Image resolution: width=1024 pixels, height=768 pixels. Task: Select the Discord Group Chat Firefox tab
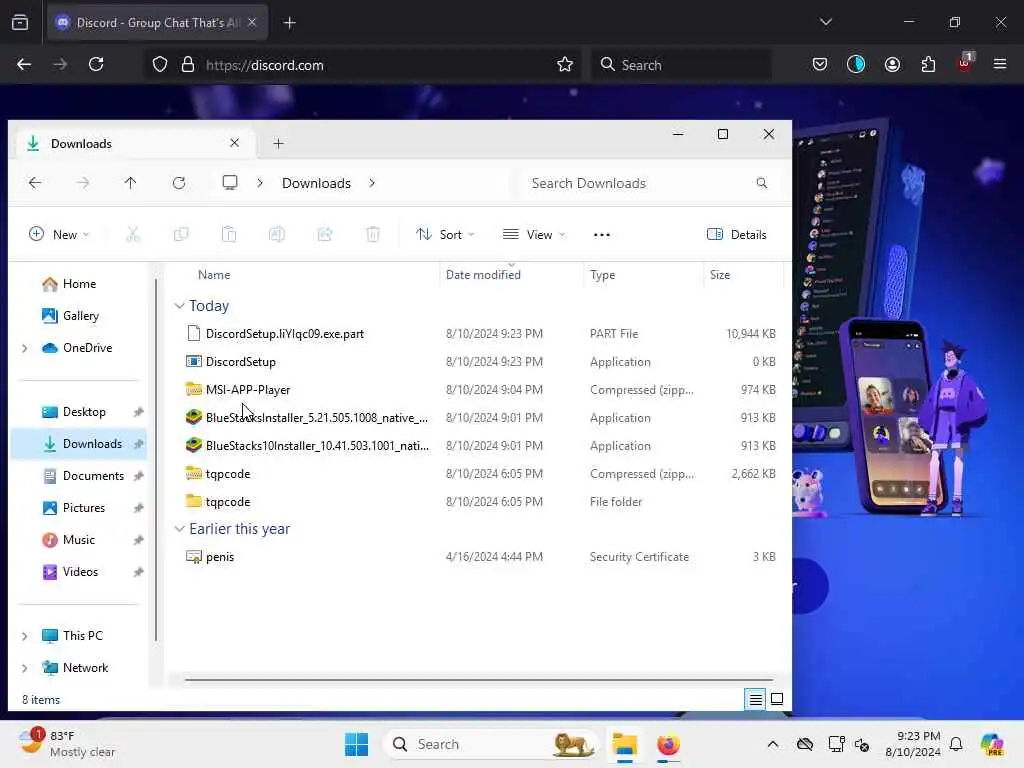(x=157, y=23)
